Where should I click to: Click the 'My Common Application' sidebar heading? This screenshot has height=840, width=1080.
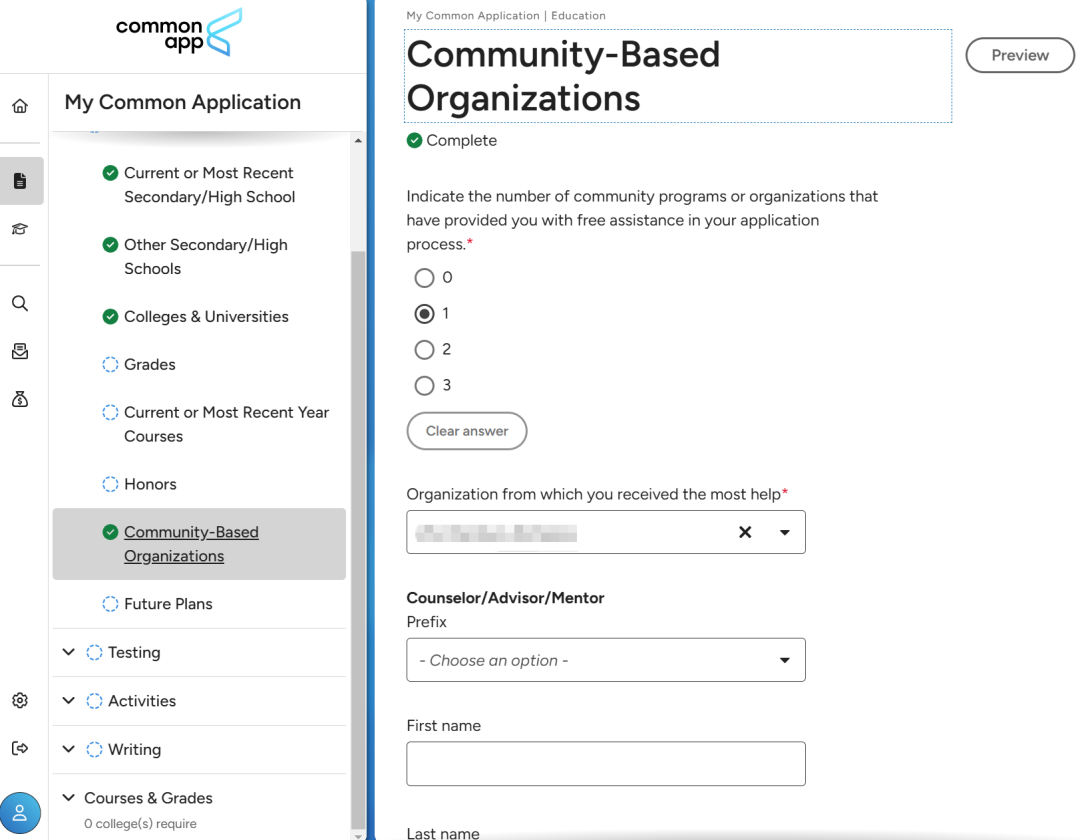coord(183,102)
